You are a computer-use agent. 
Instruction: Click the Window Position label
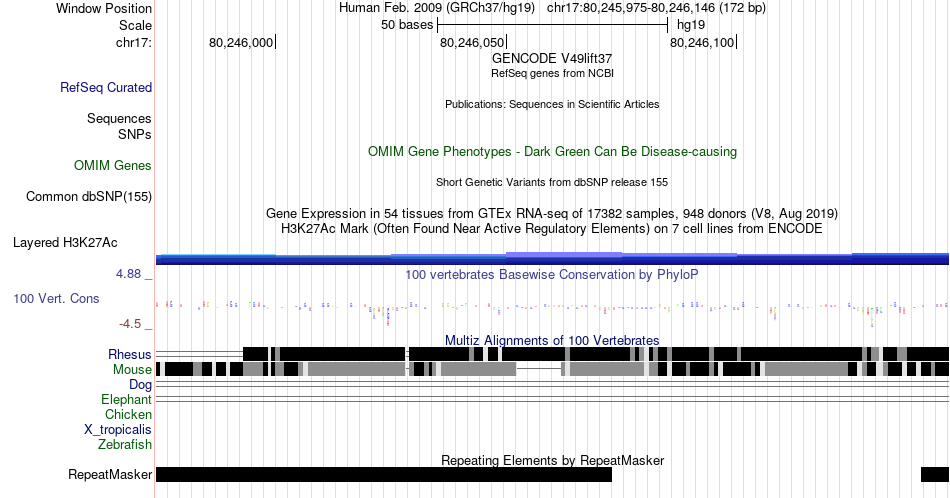pyautogui.click(x=104, y=8)
